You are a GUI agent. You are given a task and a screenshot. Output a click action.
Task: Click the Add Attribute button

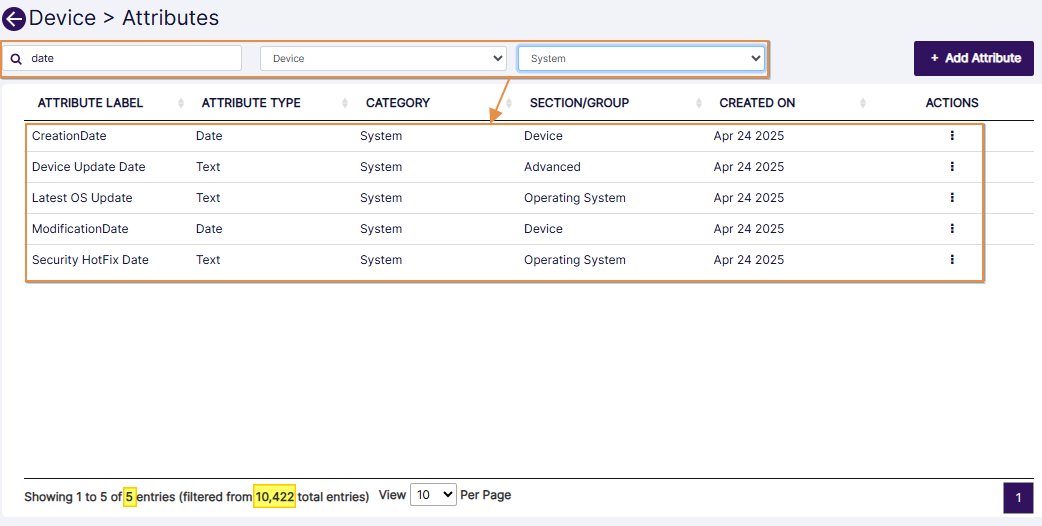point(974,58)
